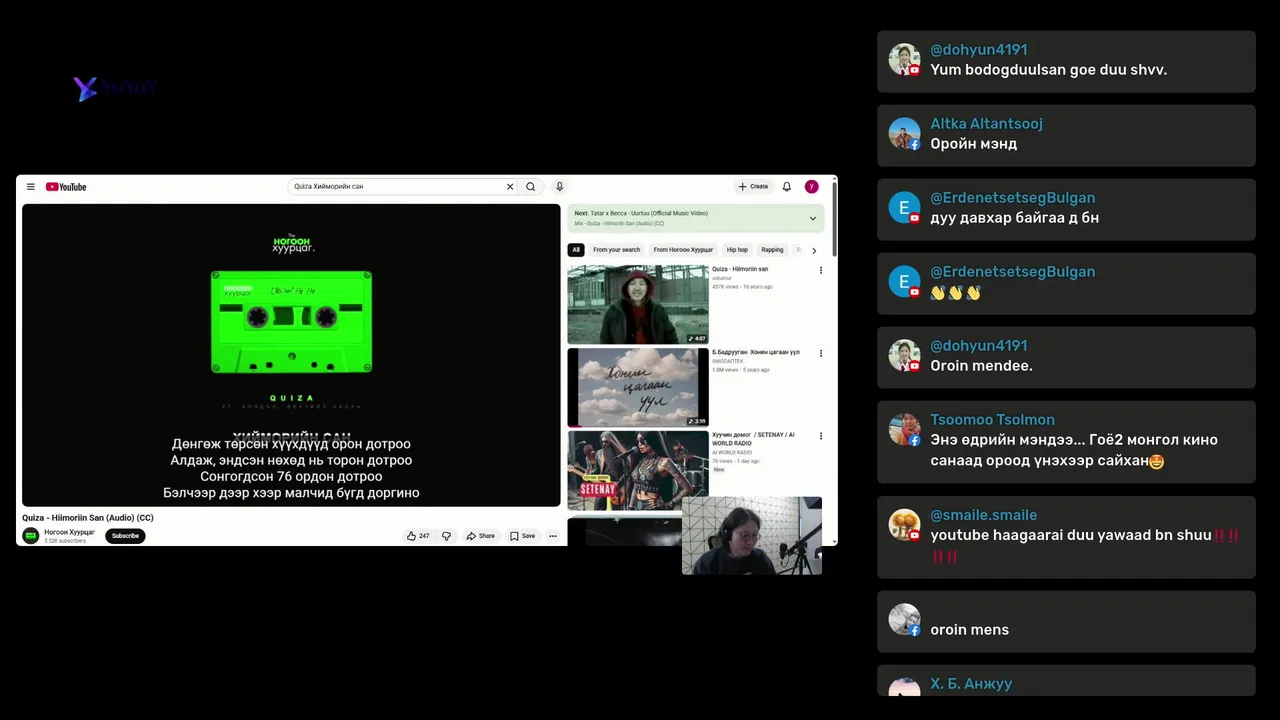Open the notifications bell
The height and width of the screenshot is (720, 1280).
click(x=787, y=187)
